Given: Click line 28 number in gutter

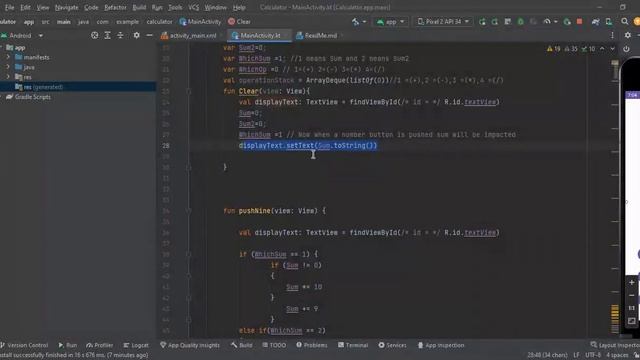Looking at the screenshot, I should [166, 146].
